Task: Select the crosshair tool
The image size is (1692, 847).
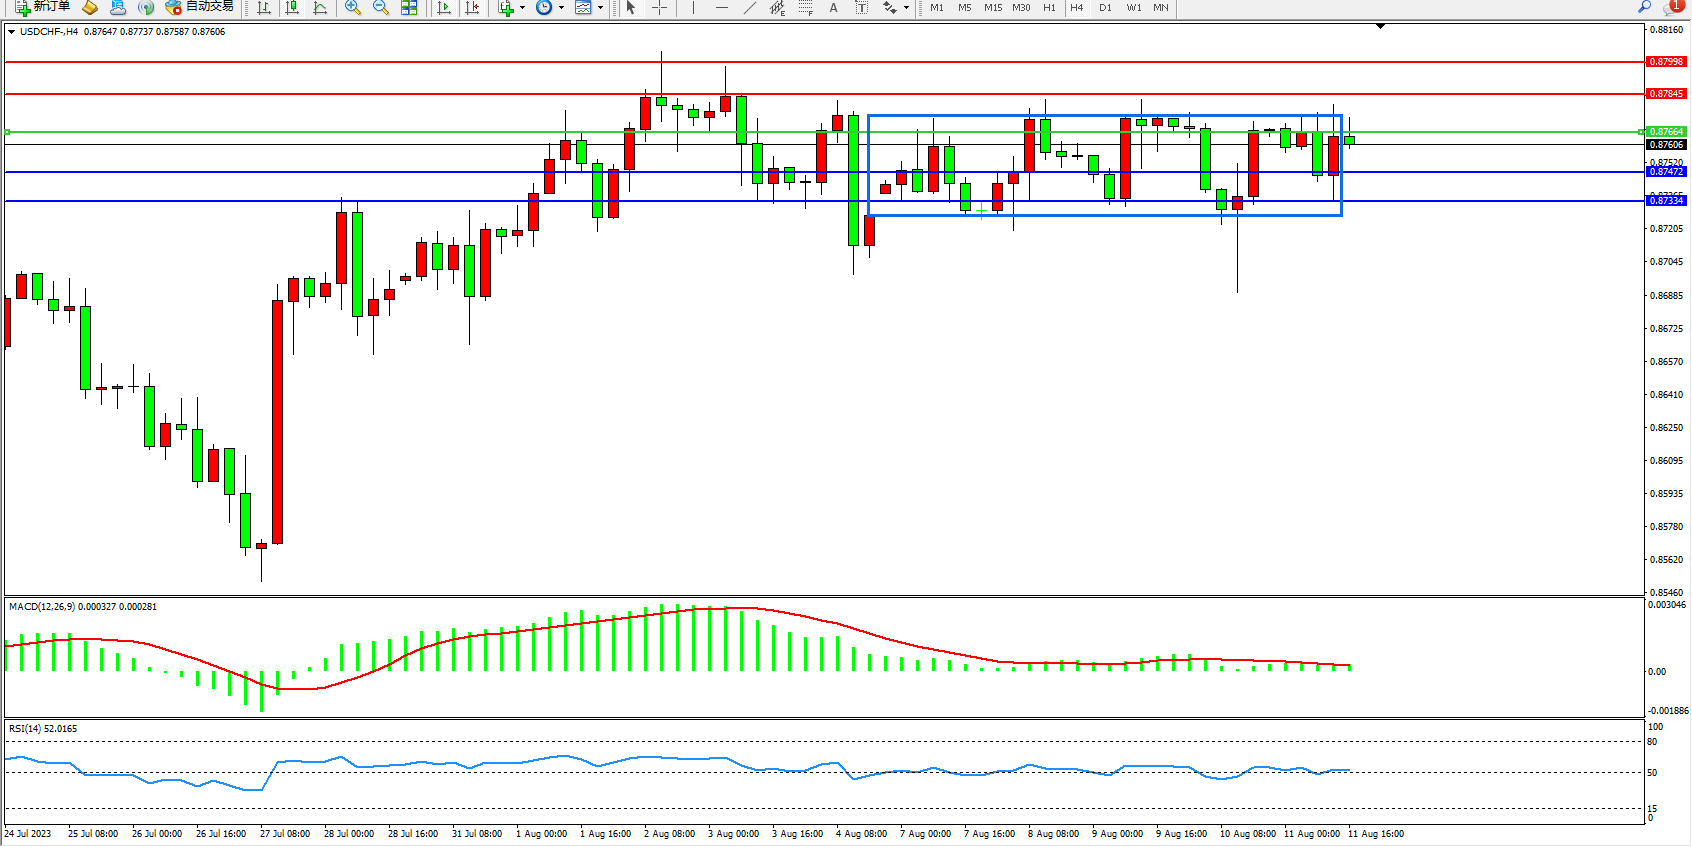Action: [659, 8]
